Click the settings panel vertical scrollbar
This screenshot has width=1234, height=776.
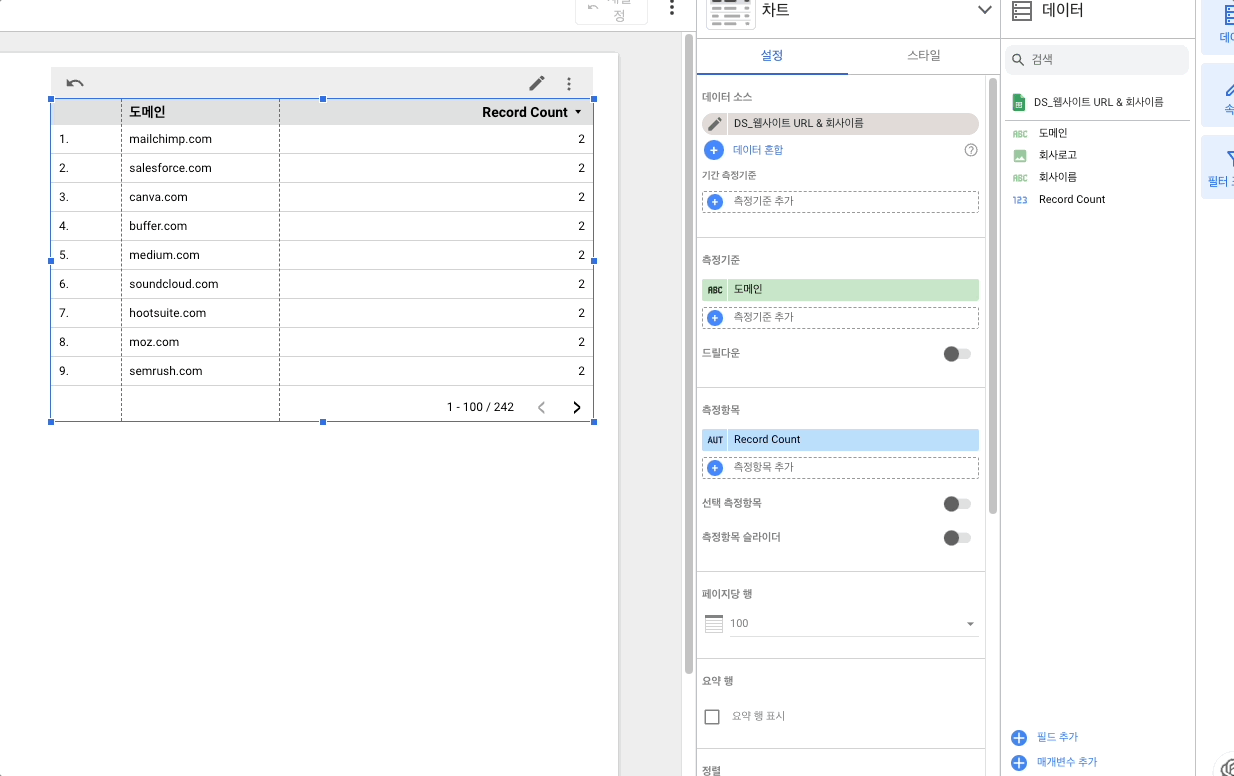(992, 296)
